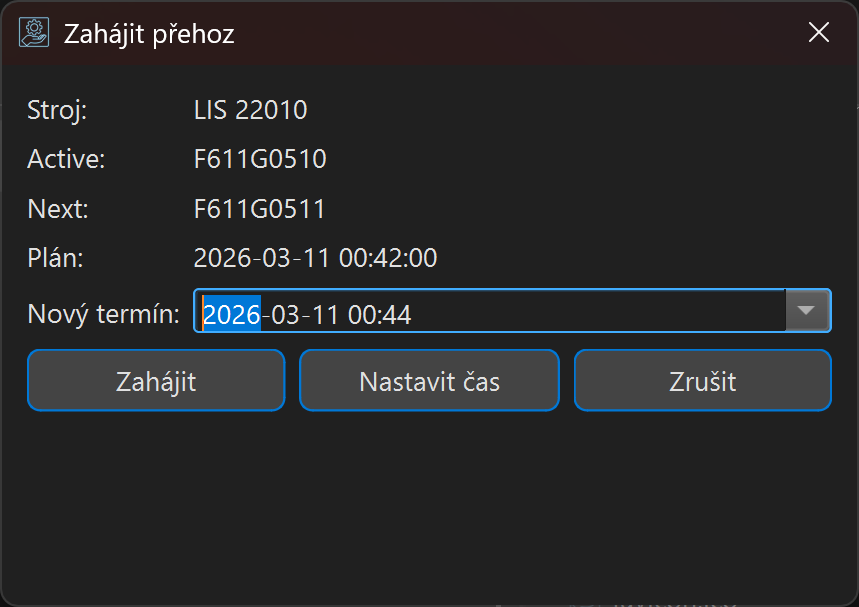
Task: Click the Nový termín label
Action: point(103,315)
